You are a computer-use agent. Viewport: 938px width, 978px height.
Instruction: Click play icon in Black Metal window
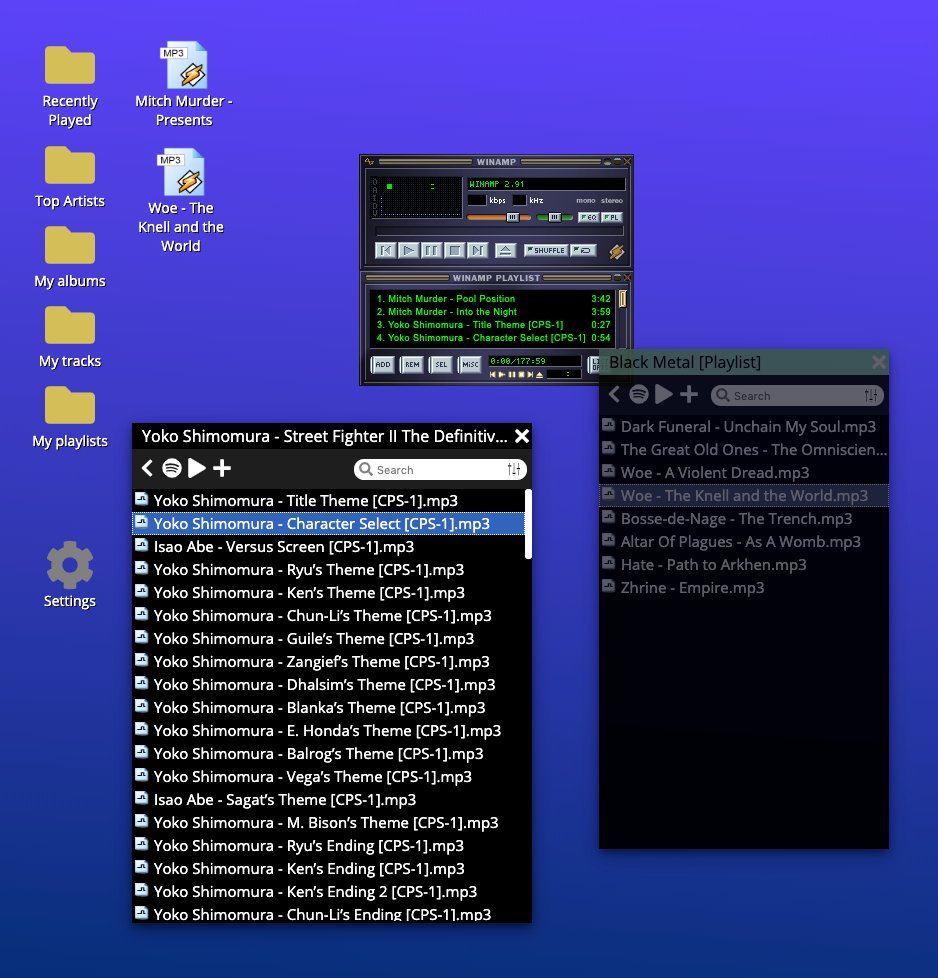coord(664,394)
